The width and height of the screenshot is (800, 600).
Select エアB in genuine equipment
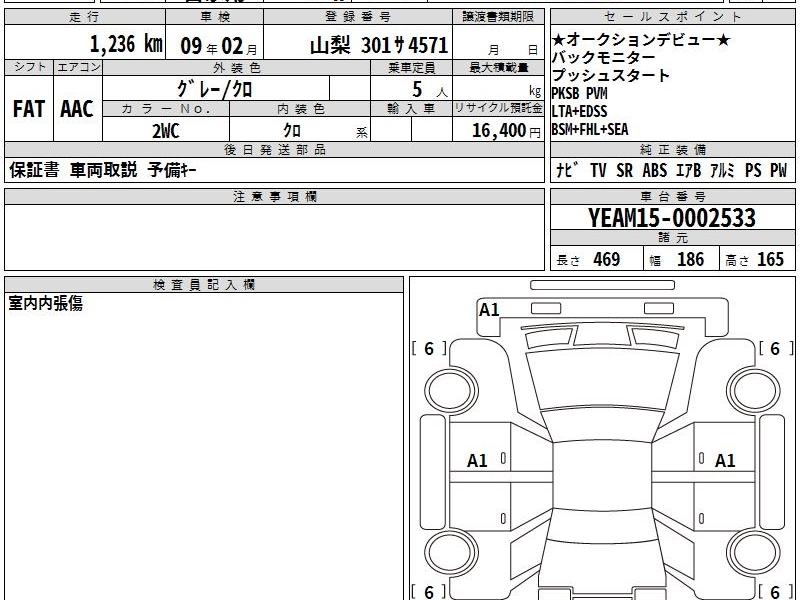point(689,170)
